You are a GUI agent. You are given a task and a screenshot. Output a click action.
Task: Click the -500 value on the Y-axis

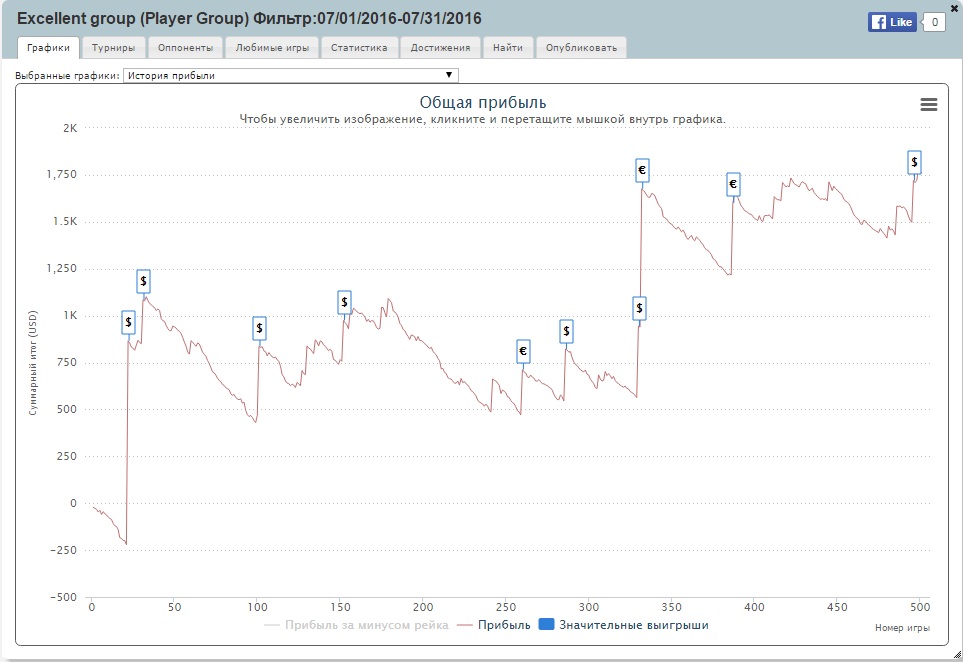(x=64, y=597)
